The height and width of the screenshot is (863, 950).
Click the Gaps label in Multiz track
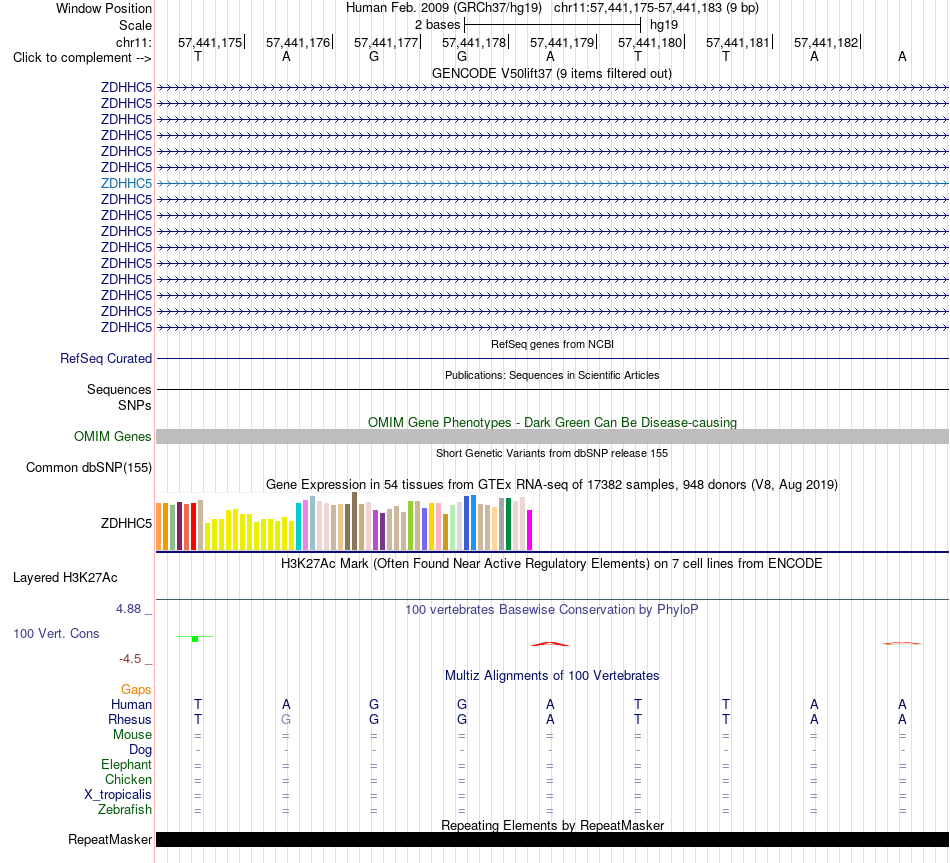[x=136, y=689]
